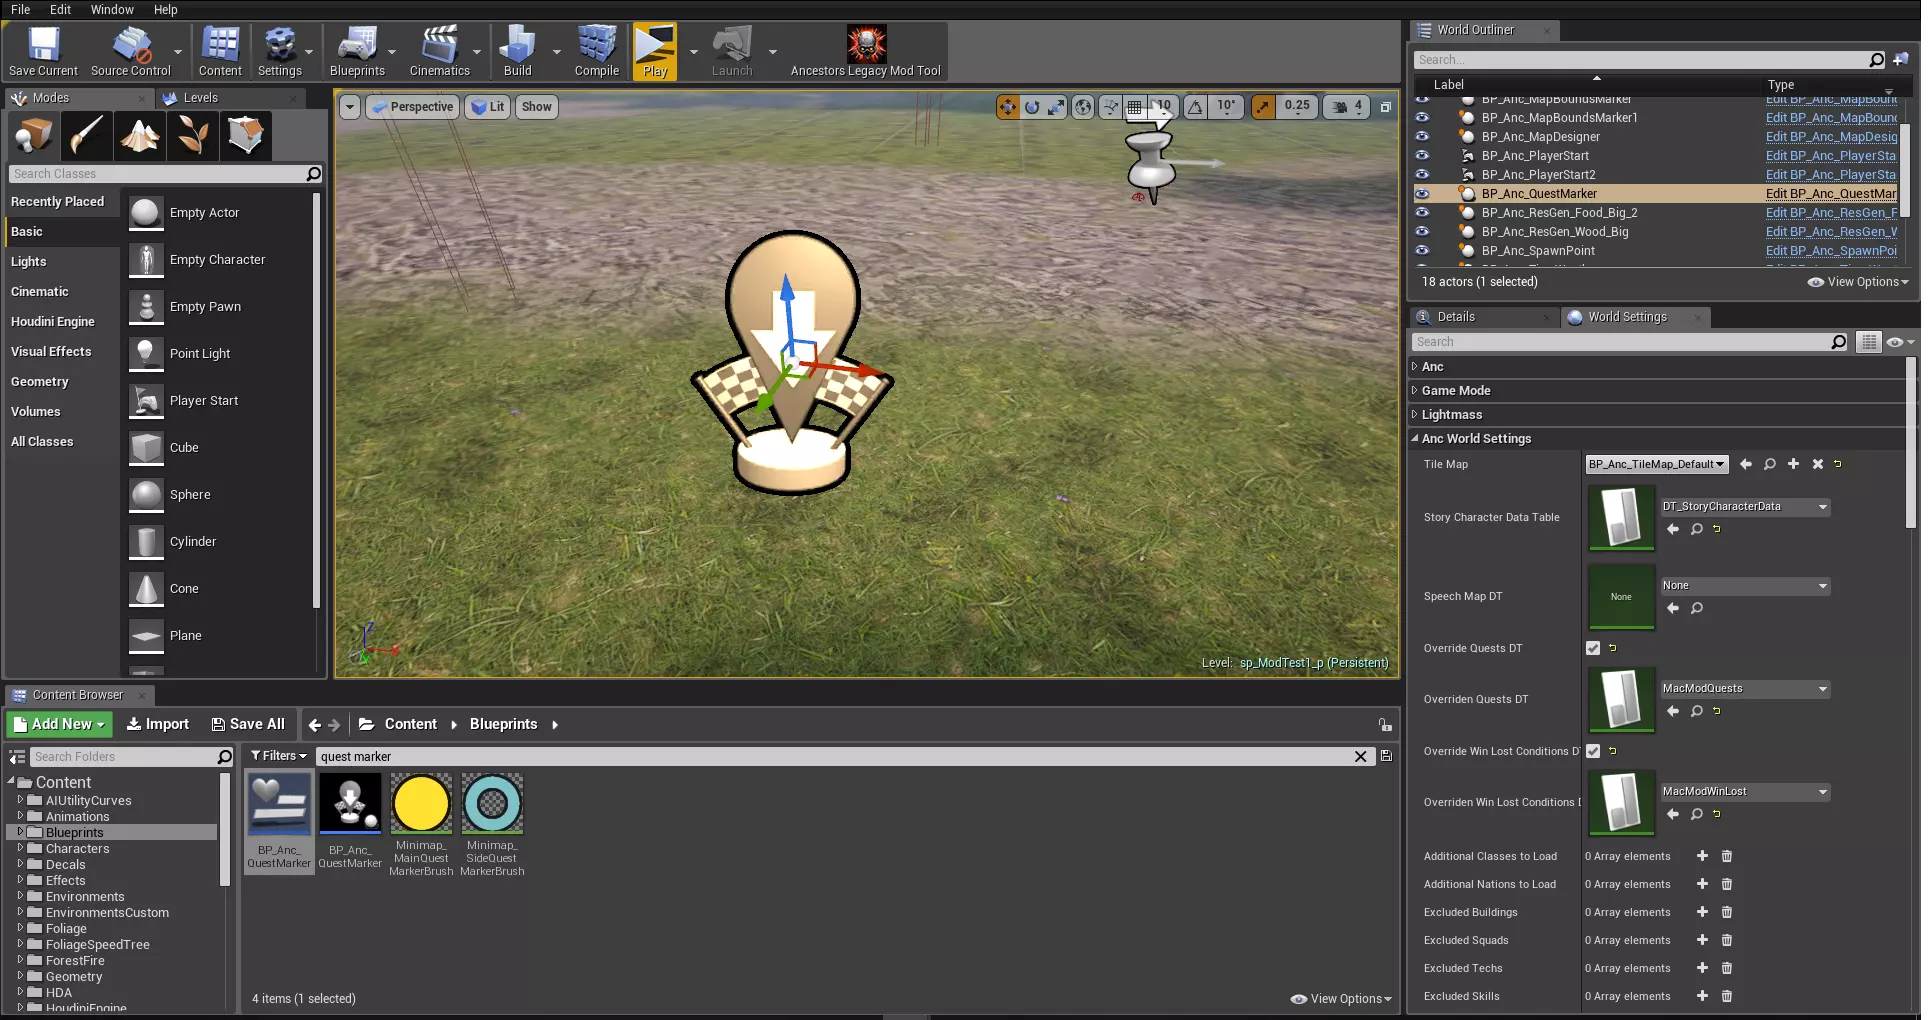The height and width of the screenshot is (1020, 1928).
Task: Click Edit BP_Anc_MapDesigner link
Action: [x=1830, y=137]
